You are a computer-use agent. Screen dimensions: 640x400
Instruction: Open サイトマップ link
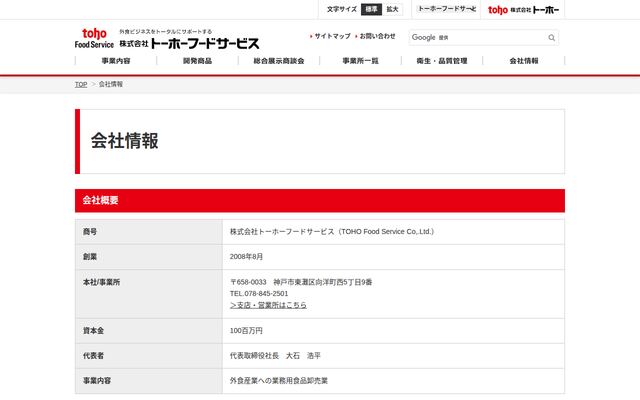click(x=330, y=36)
